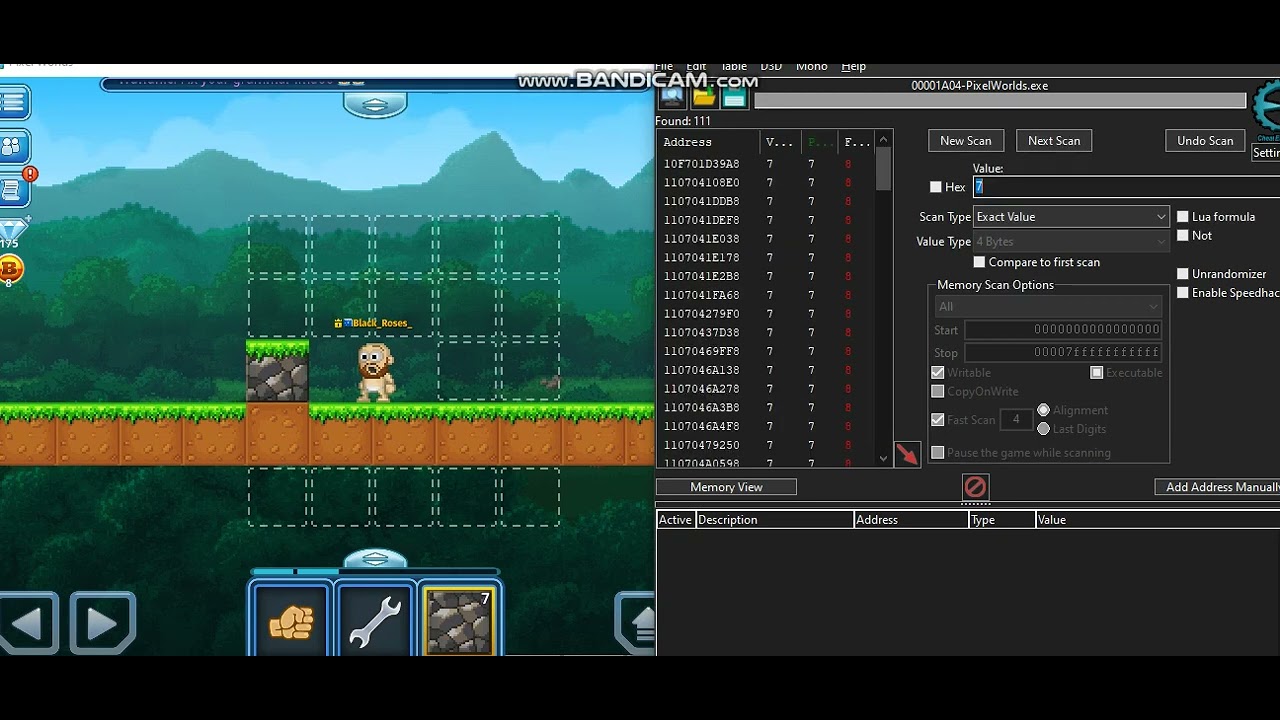The image size is (1280, 720).
Task: Expand the inventory panel handle above hotbar
Action: [375, 559]
